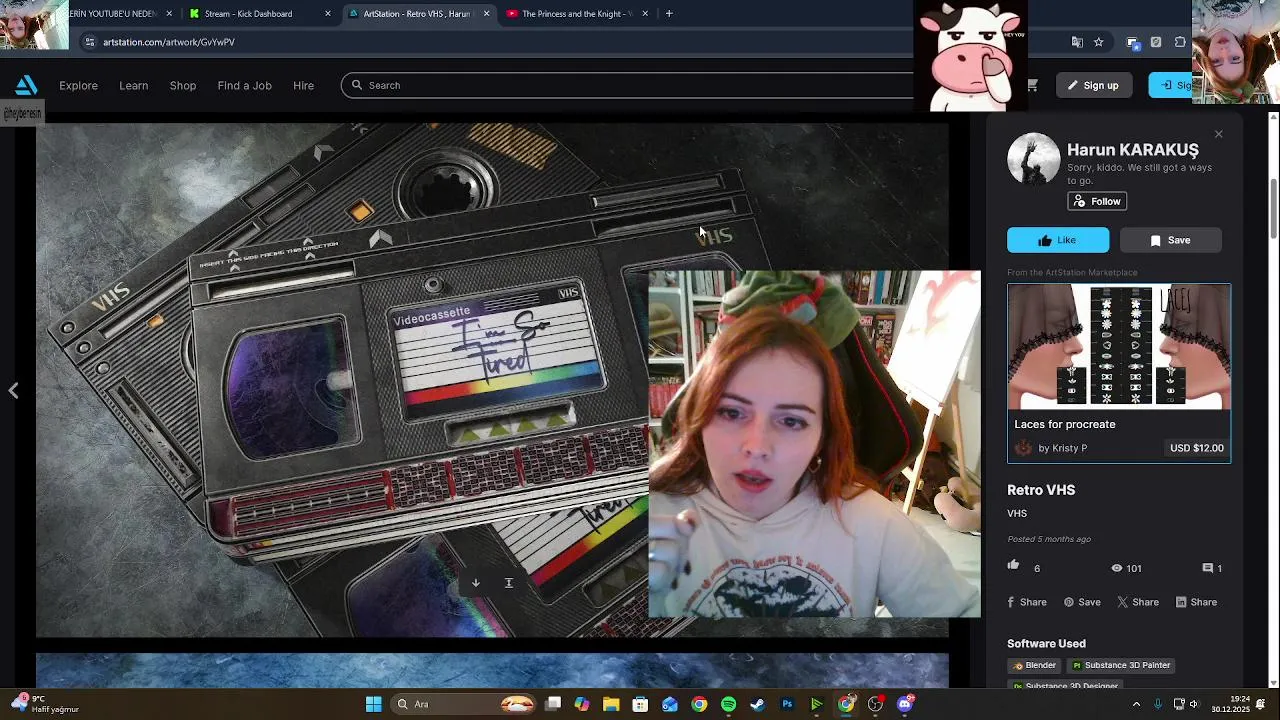The height and width of the screenshot is (720, 1280).
Task: Open Task View in taskbar
Action: 553,704
